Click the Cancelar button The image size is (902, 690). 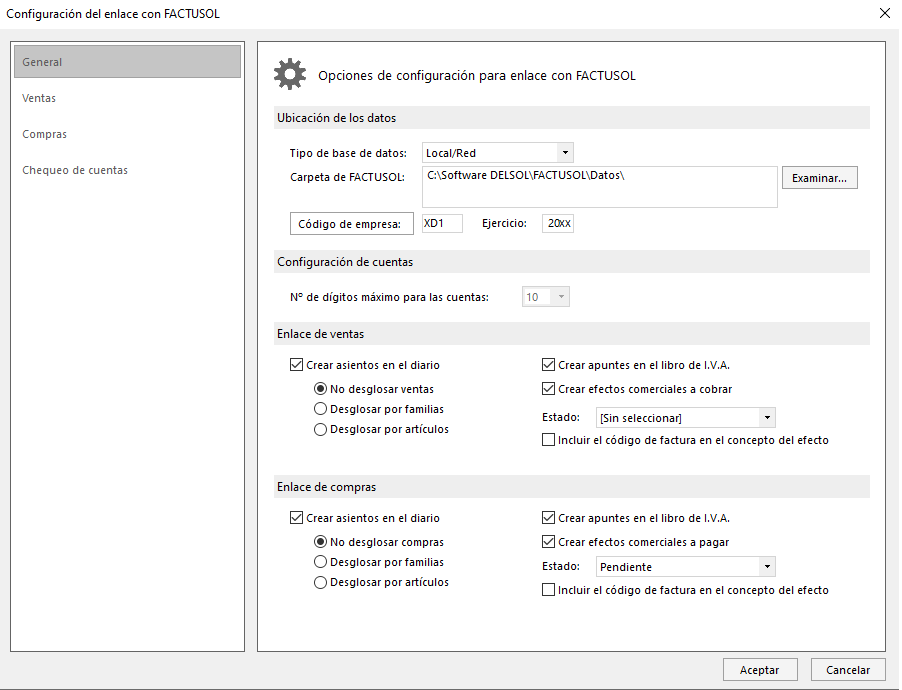coord(848,670)
